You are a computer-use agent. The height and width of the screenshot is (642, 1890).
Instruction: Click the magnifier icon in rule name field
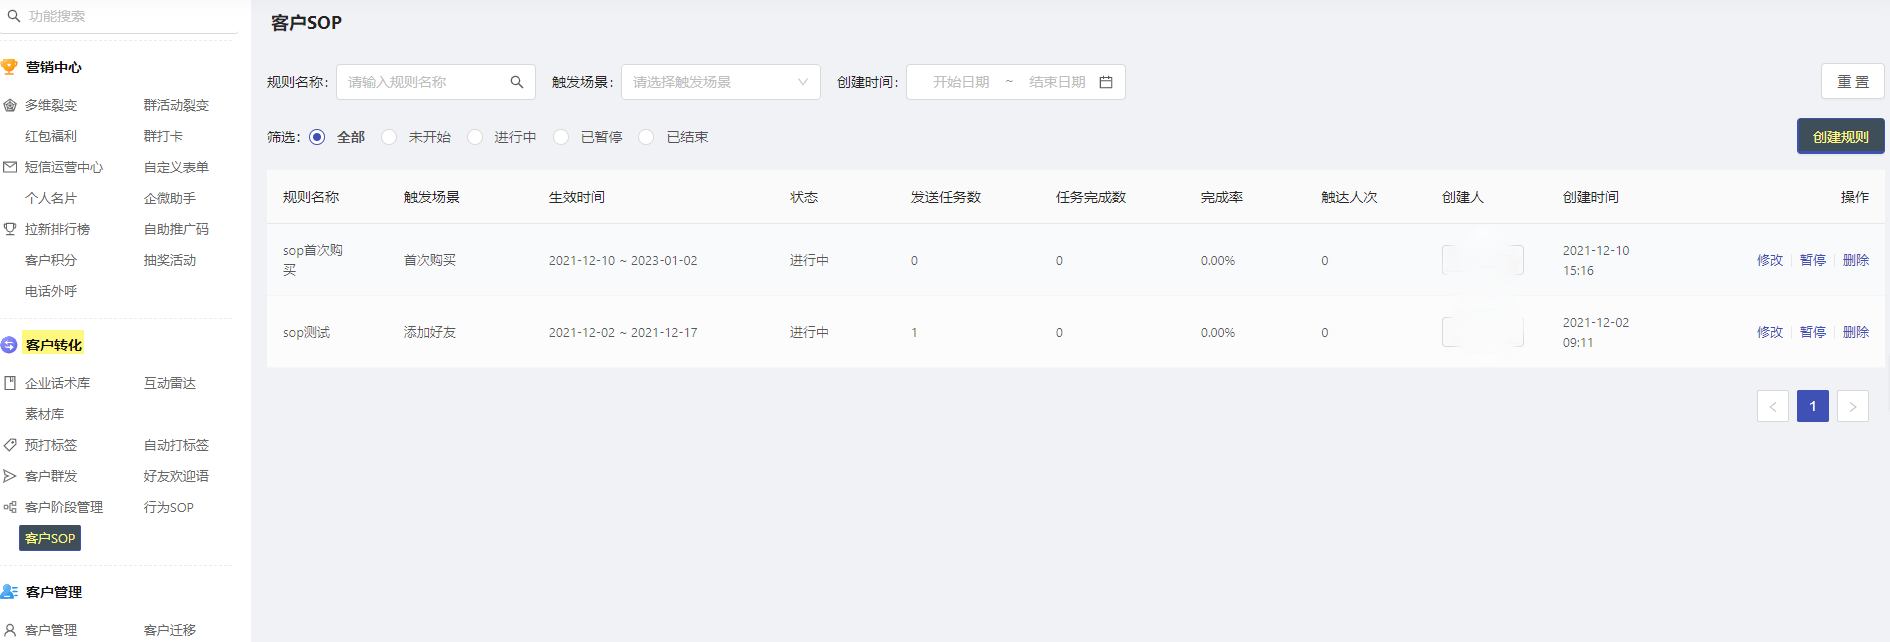tap(517, 82)
